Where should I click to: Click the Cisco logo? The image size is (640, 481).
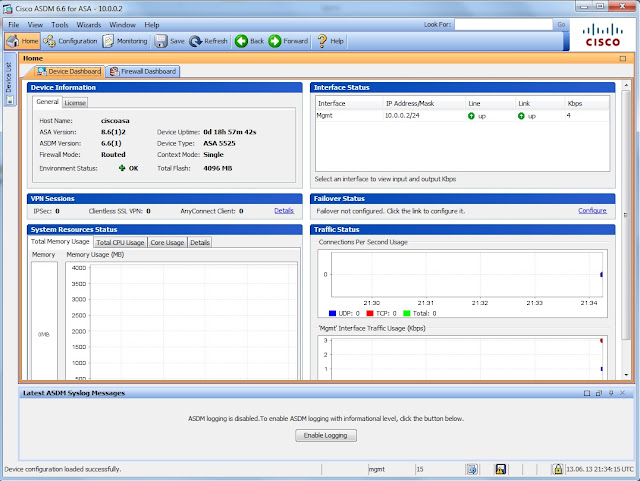[x=603, y=36]
